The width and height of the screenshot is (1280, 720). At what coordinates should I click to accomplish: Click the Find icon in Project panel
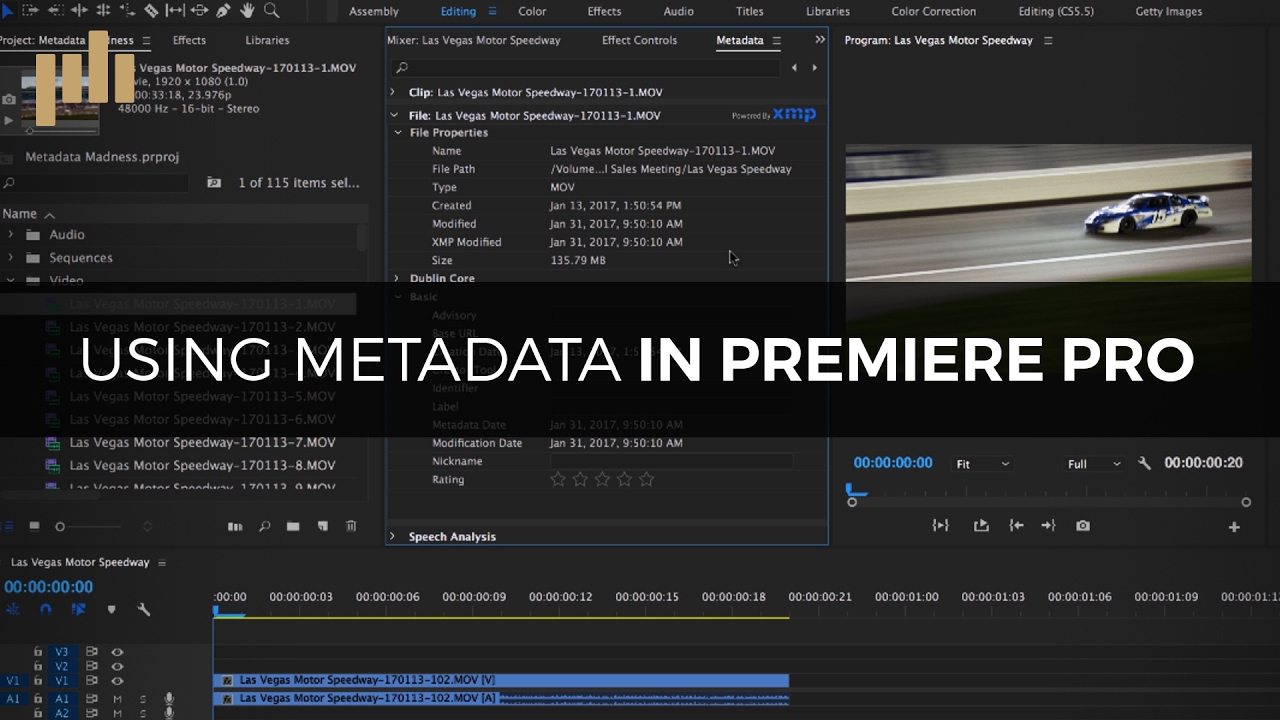[x=265, y=526]
